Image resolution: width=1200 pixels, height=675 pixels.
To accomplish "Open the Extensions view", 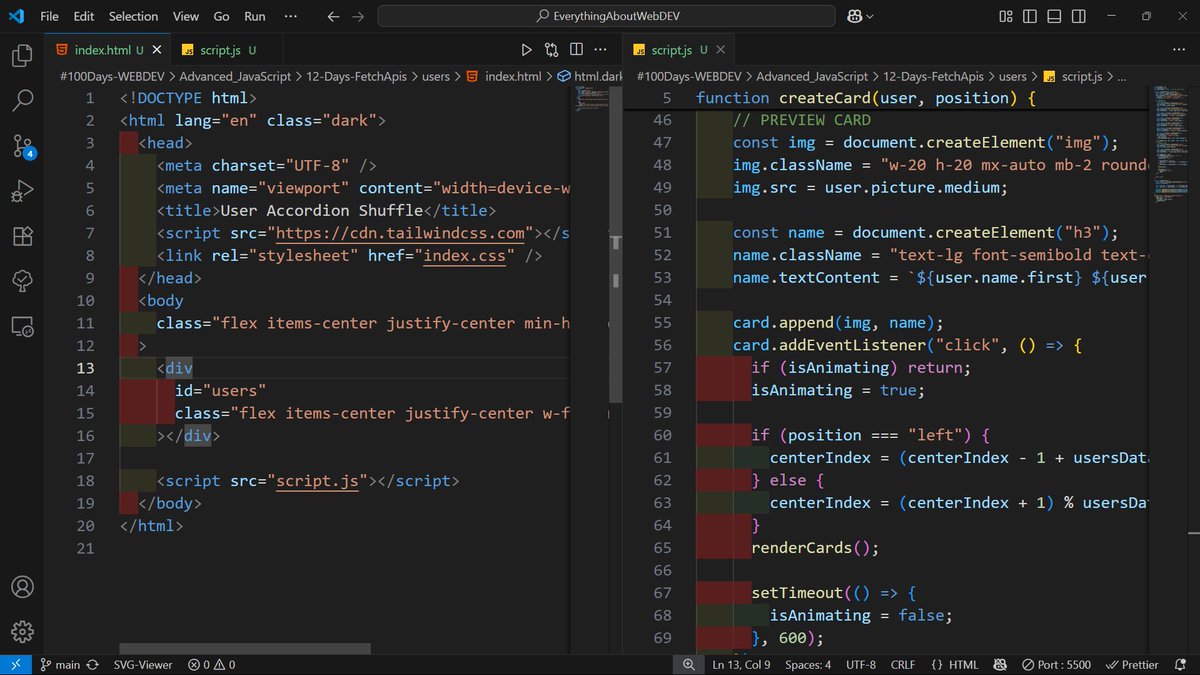I will [x=22, y=236].
